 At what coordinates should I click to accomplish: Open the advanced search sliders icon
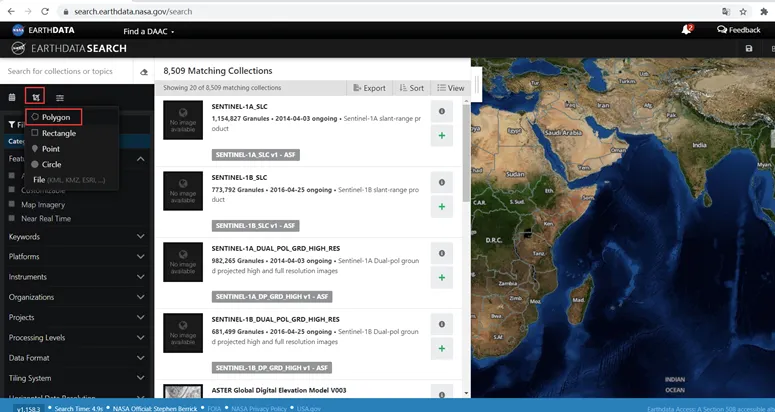click(60, 98)
